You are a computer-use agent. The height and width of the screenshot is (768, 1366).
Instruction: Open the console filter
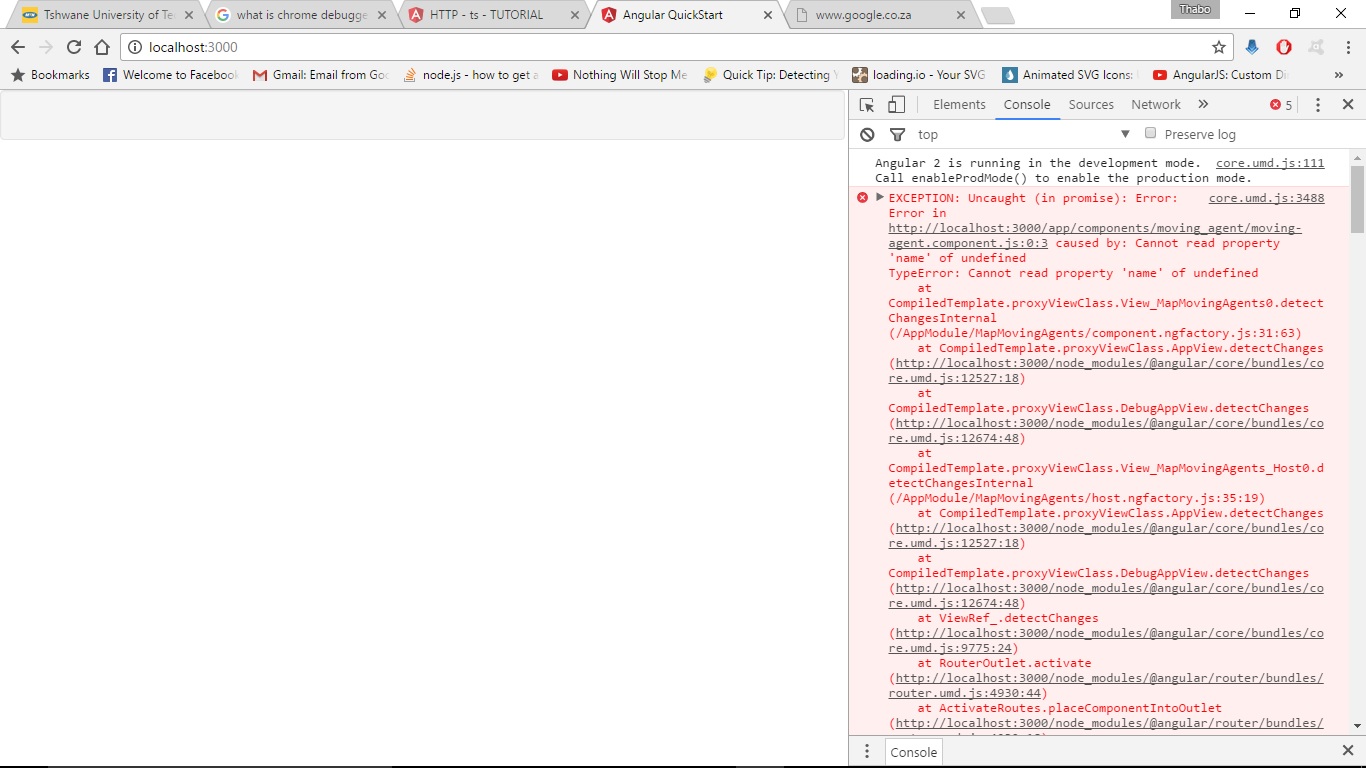897,134
